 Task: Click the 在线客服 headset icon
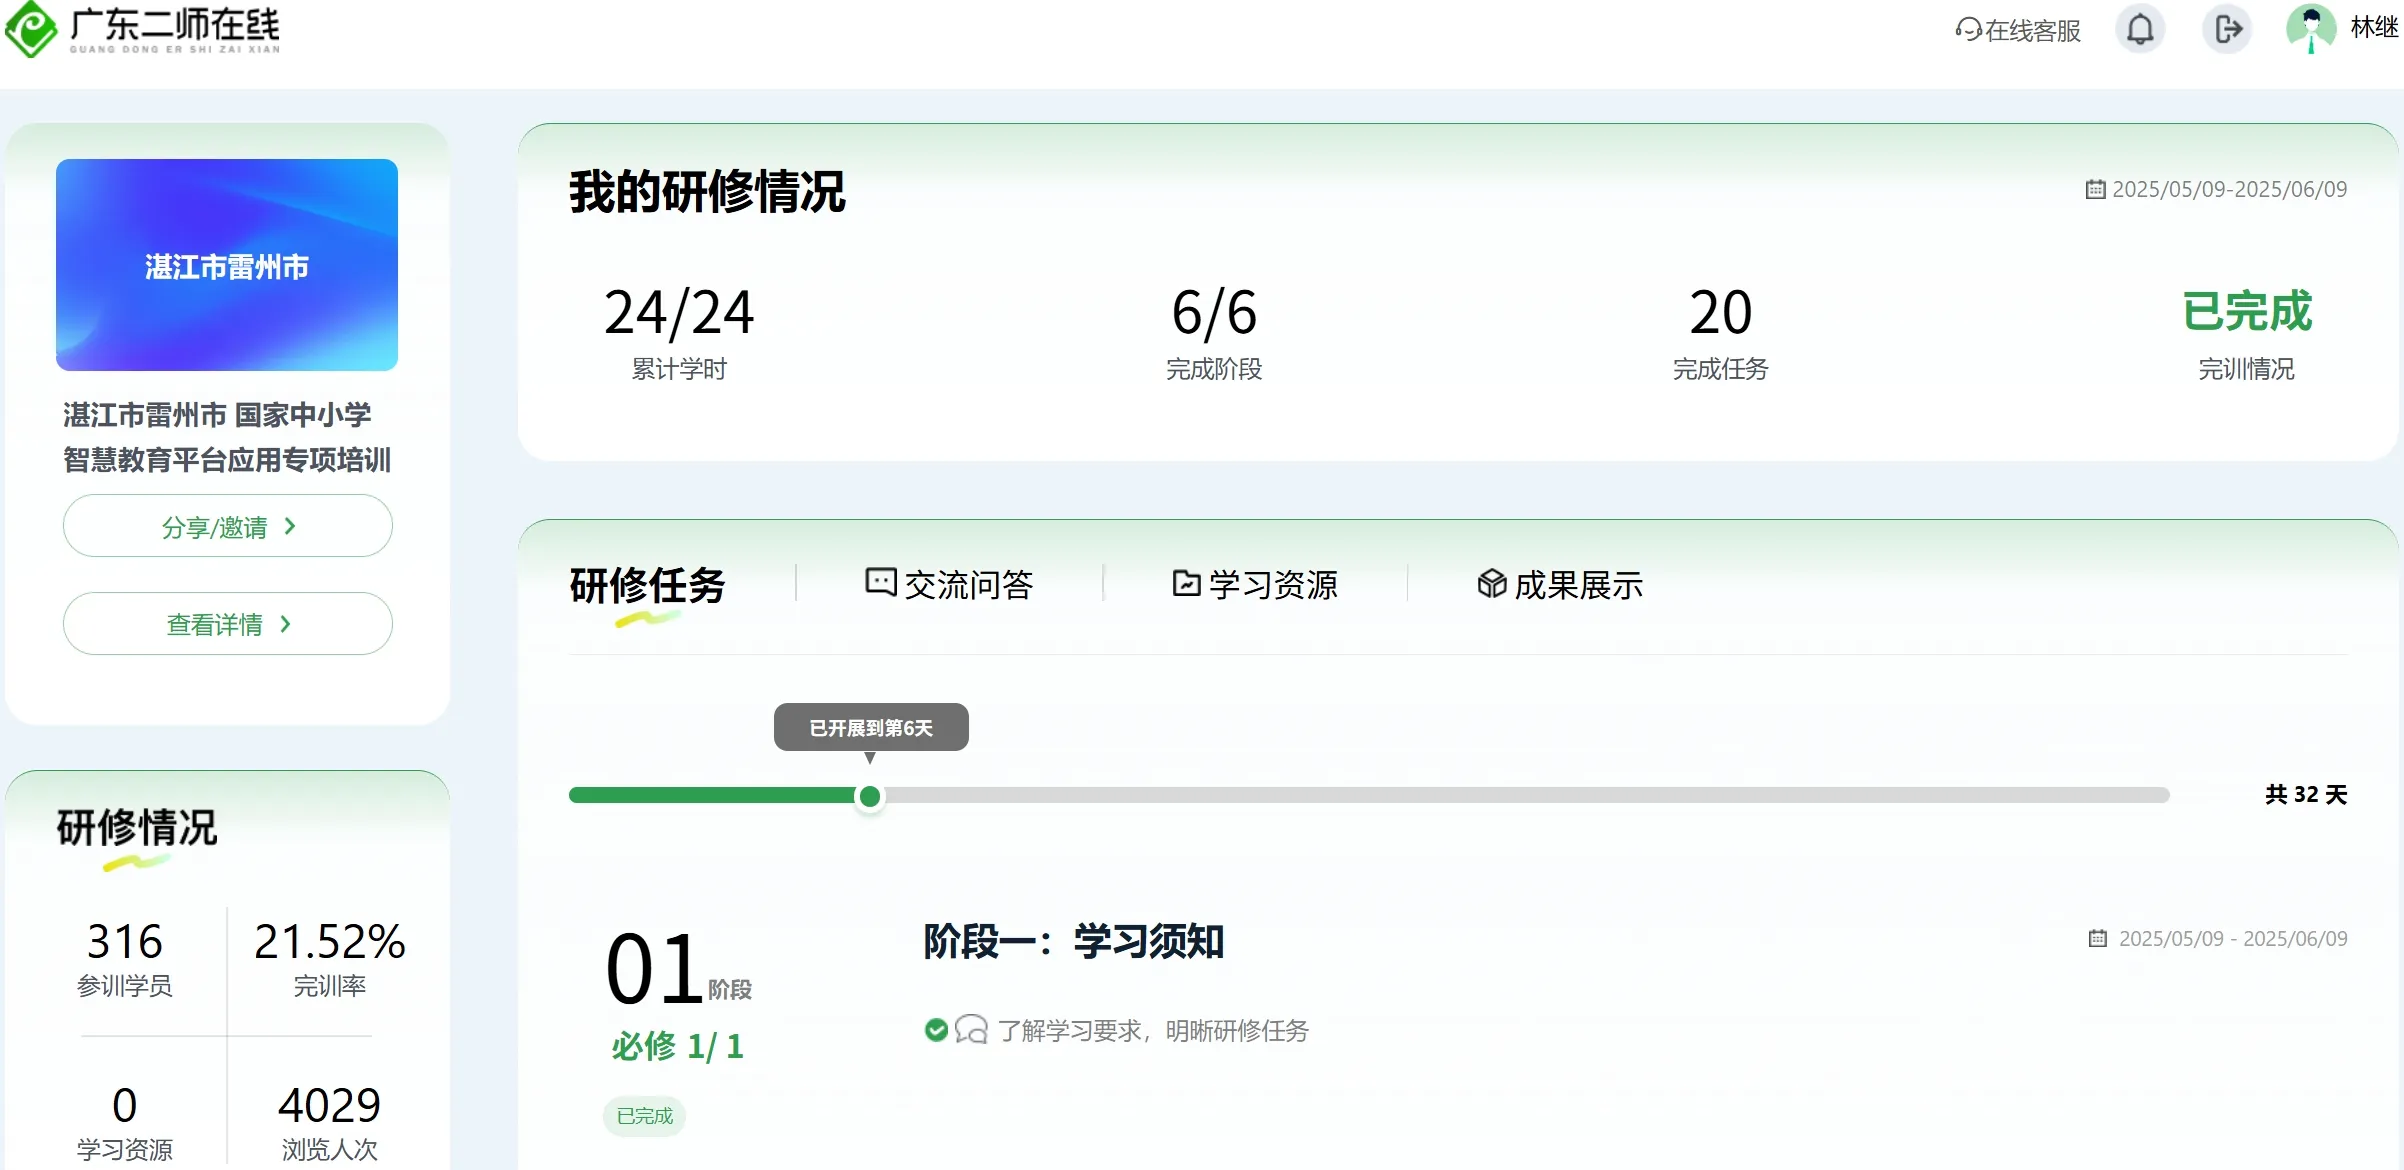(x=1967, y=30)
